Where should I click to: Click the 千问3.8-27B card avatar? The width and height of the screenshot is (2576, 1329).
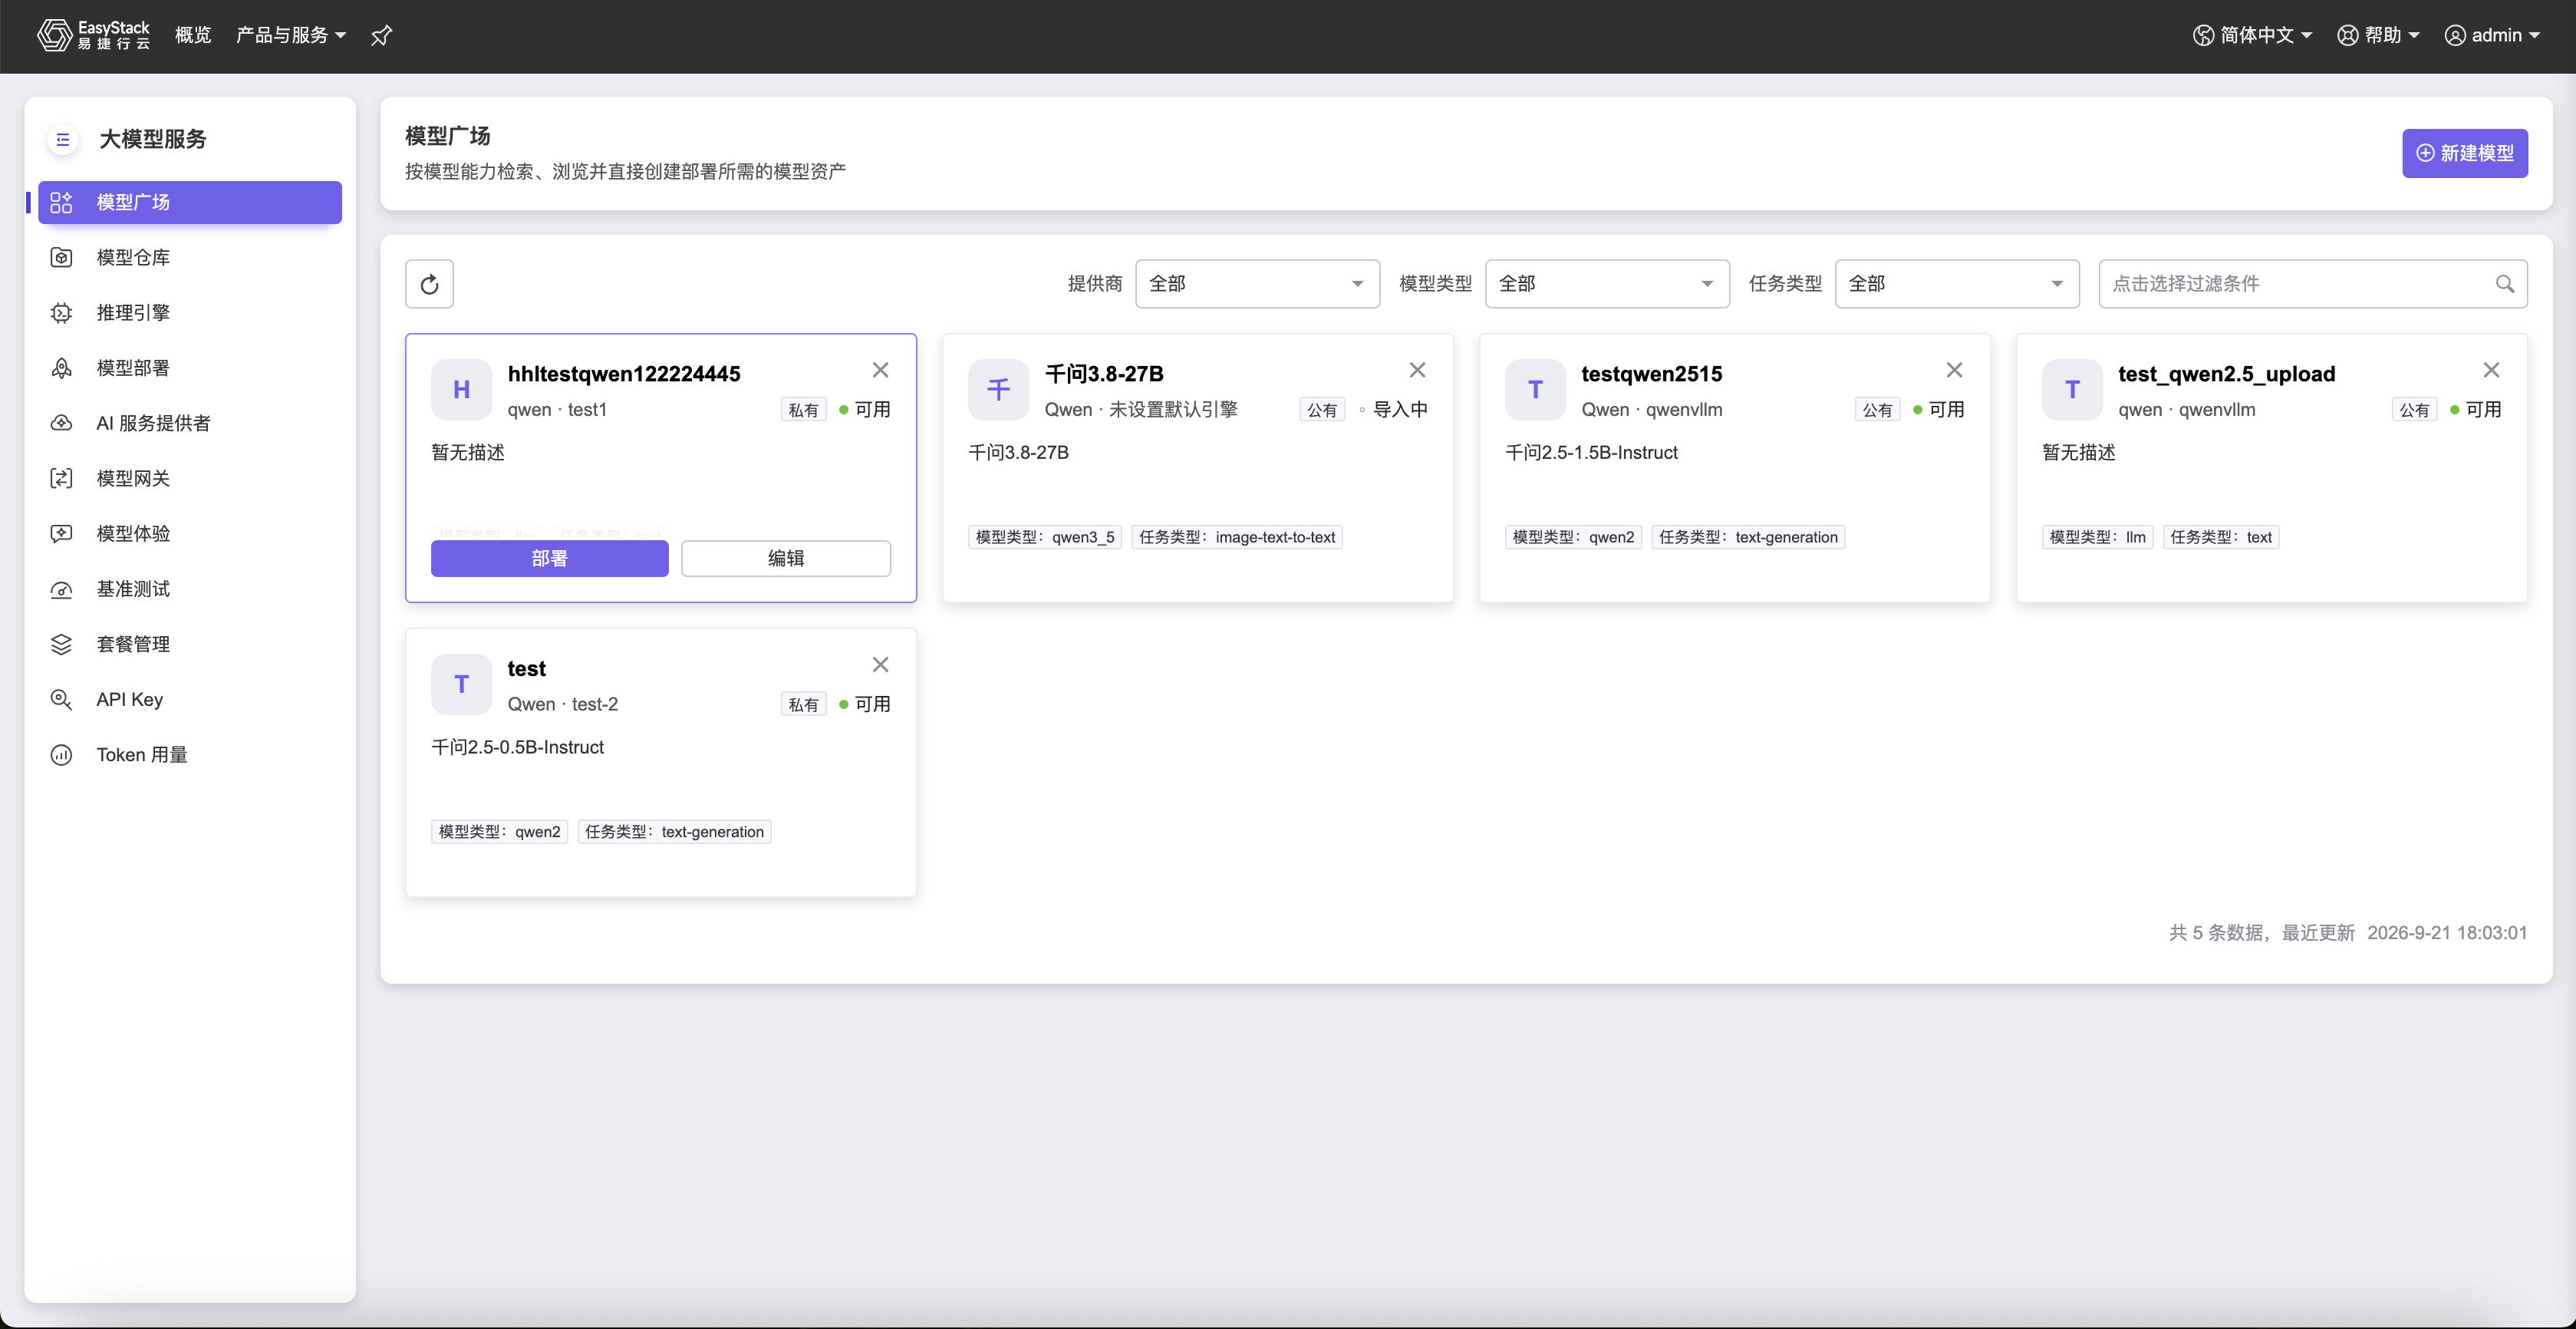click(x=998, y=389)
